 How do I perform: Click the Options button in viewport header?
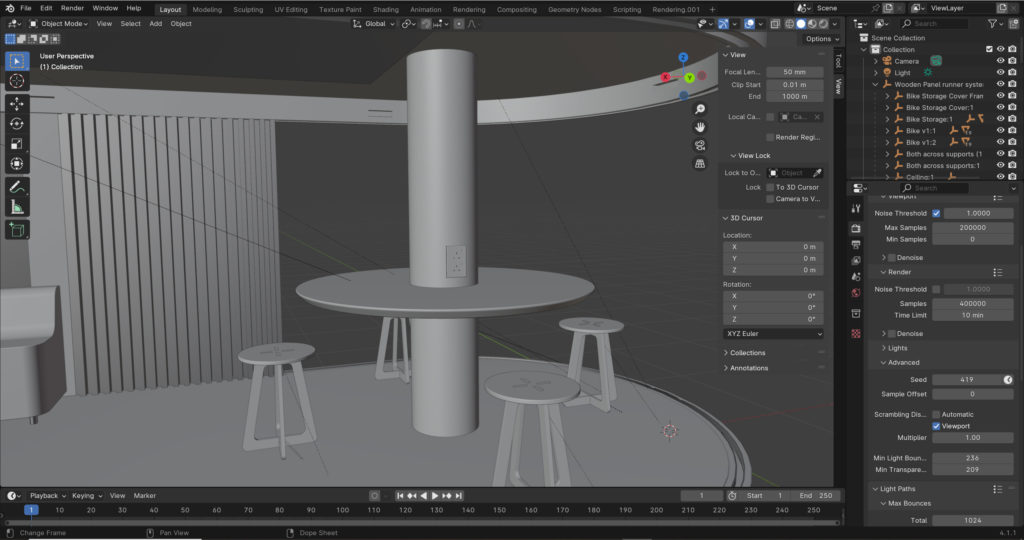pos(820,39)
